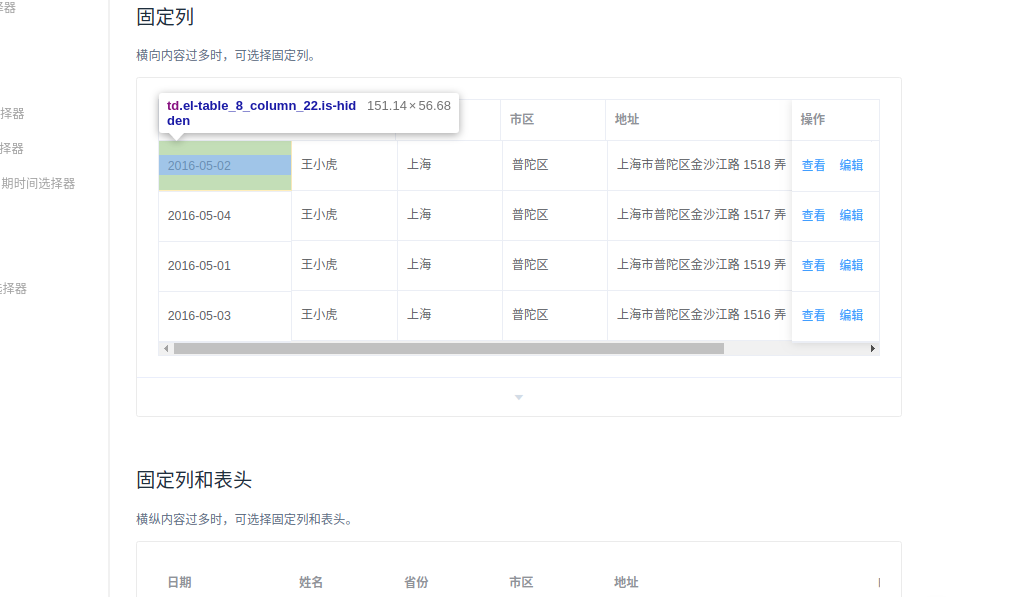
Task: Click the horizontal scrollbar thumb below the table
Action: 450,348
